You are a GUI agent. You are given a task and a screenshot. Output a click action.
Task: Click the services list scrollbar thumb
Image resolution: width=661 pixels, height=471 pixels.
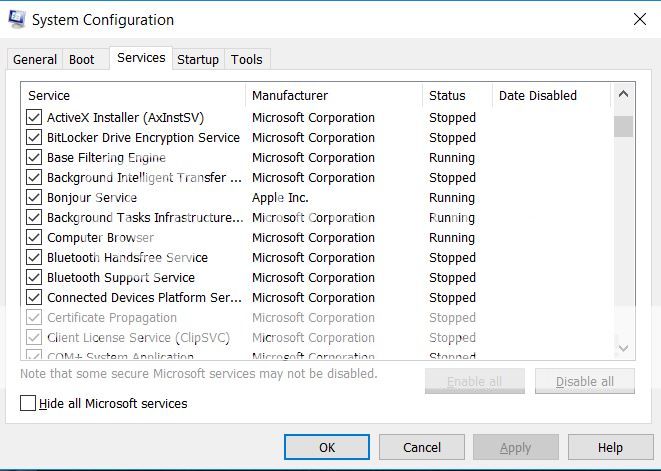point(623,126)
